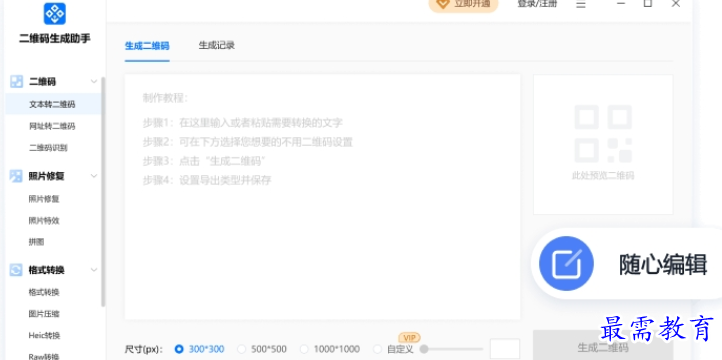Click the sidebar vertical scrollbar
Image resolution: width=722 pixels, height=360 pixels.
tap(103, 192)
